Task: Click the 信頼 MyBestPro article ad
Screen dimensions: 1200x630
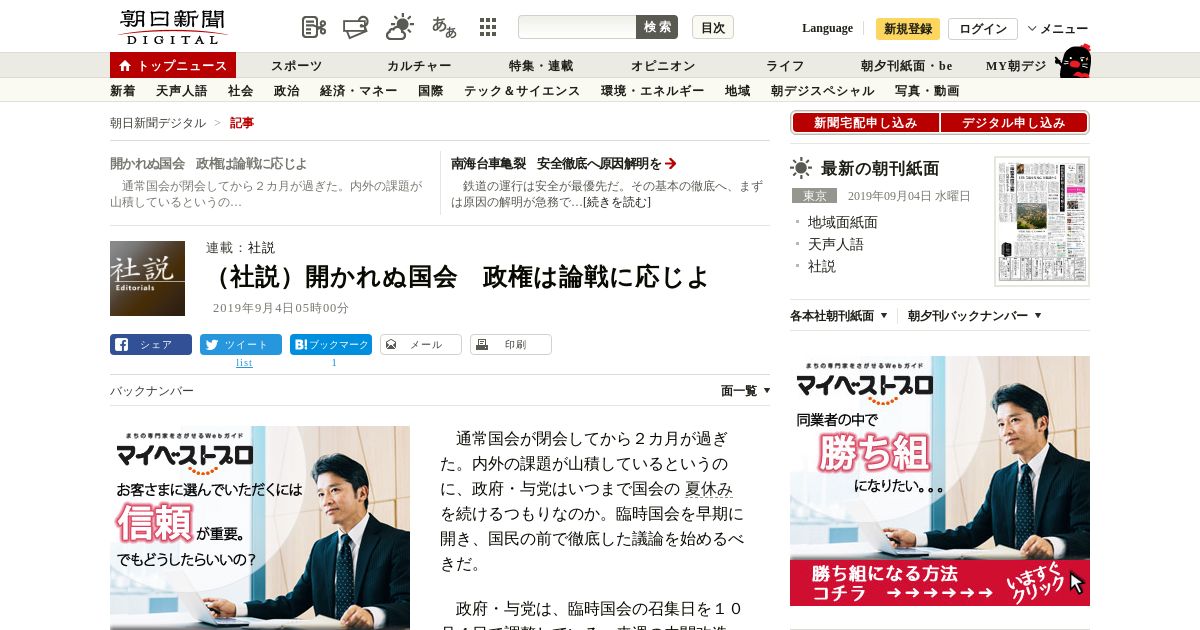Action: coord(260,528)
